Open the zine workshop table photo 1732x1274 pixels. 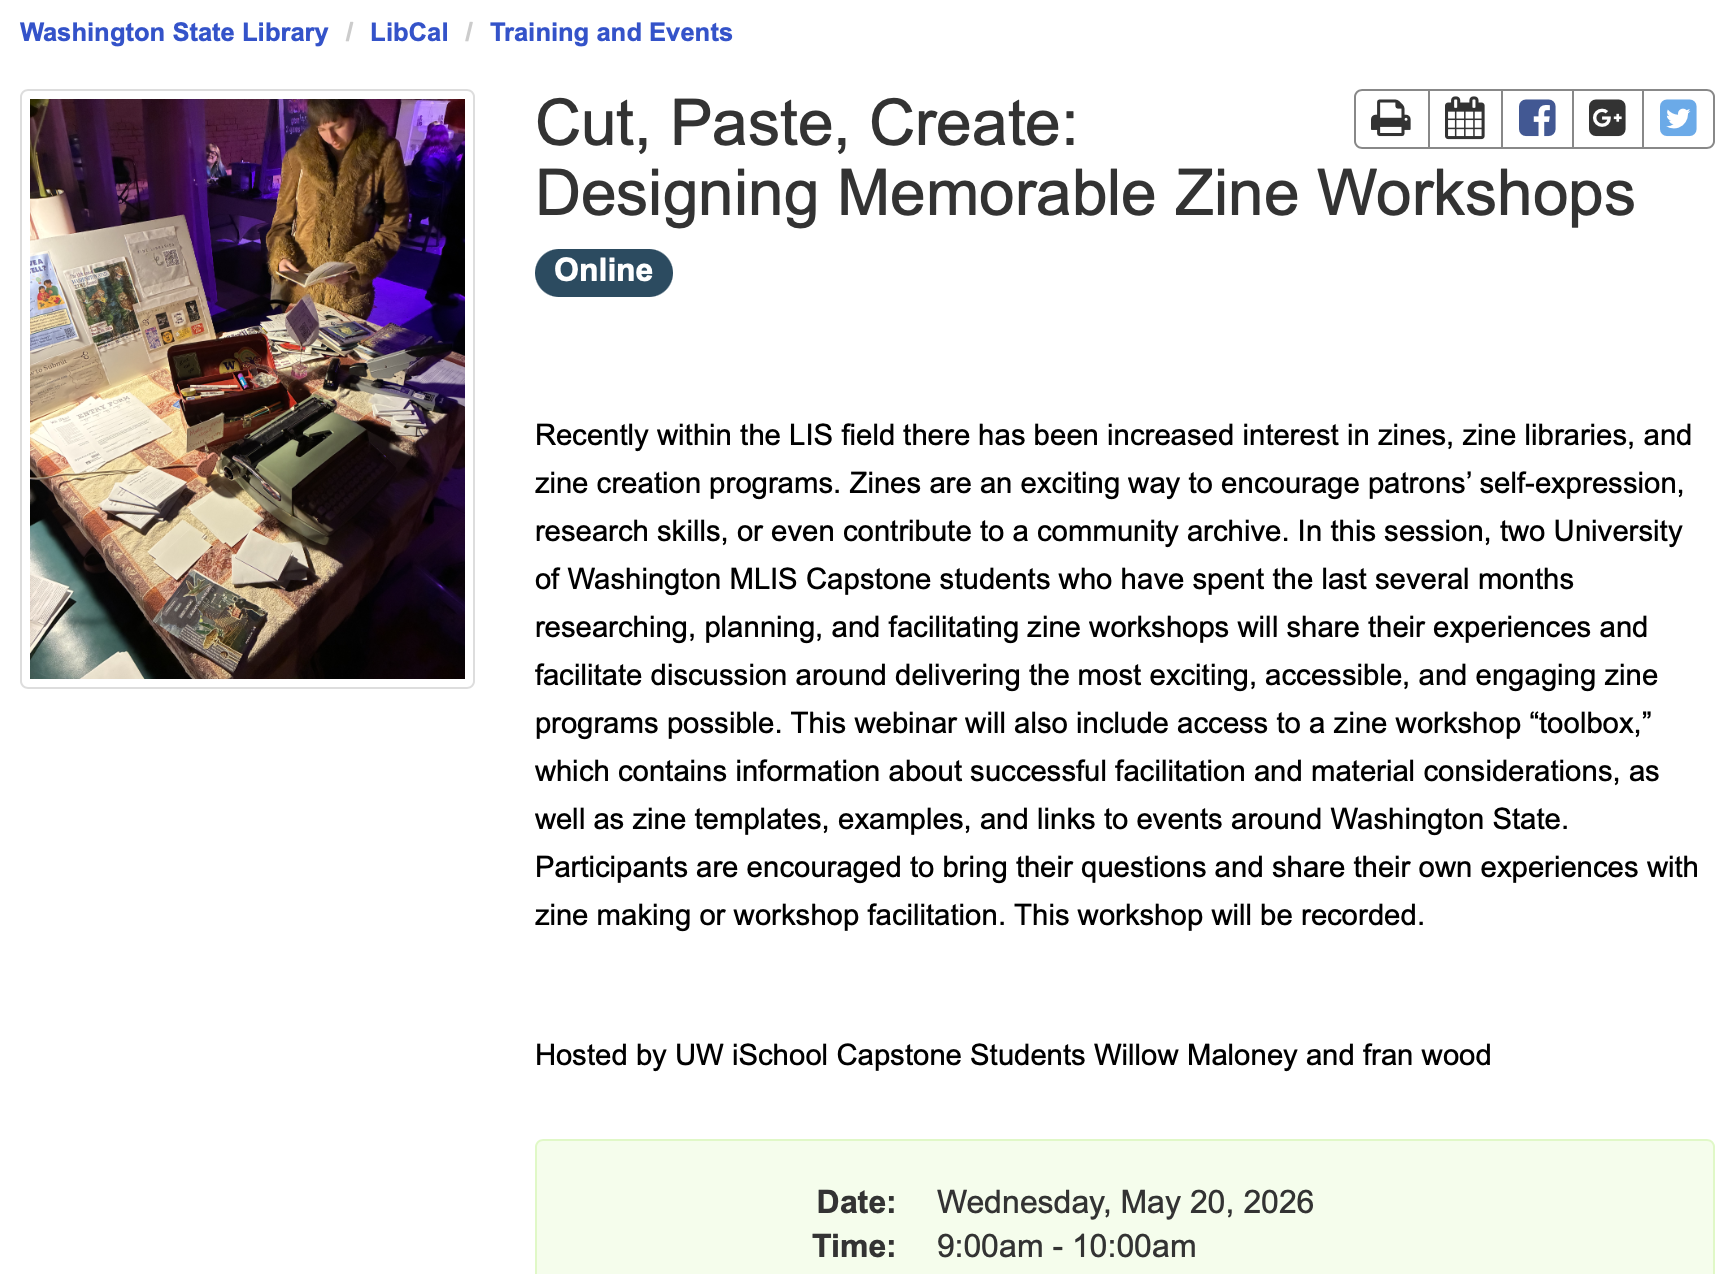tap(247, 389)
